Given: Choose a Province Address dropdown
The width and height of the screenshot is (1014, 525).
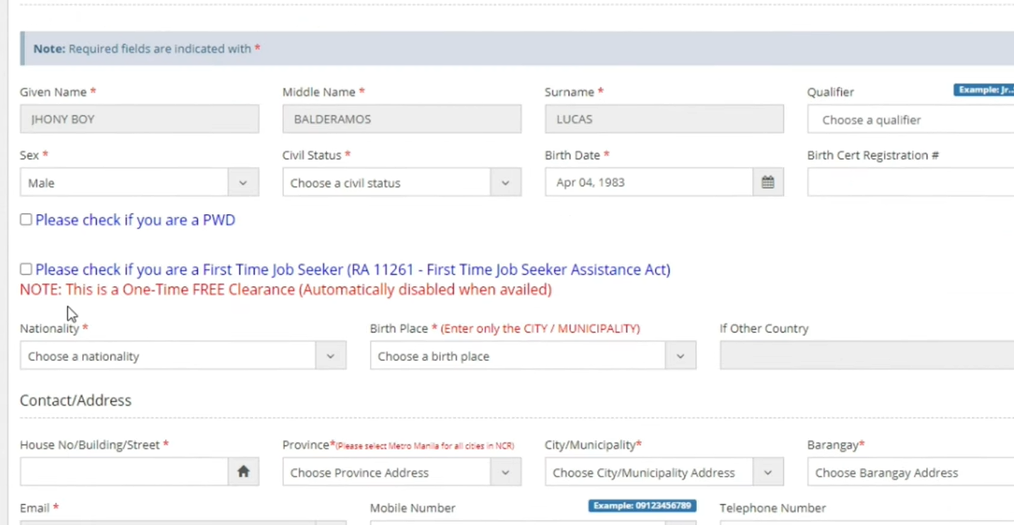Looking at the screenshot, I should point(402,472).
